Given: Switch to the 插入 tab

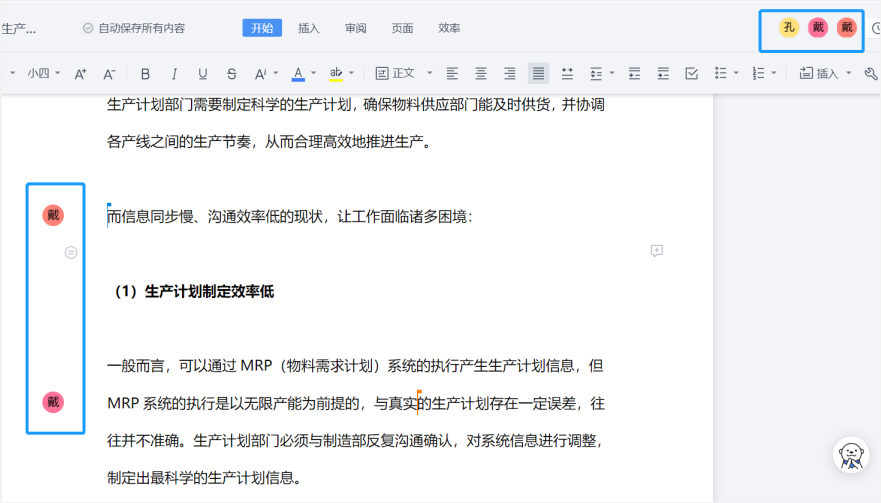Looking at the screenshot, I should point(308,28).
